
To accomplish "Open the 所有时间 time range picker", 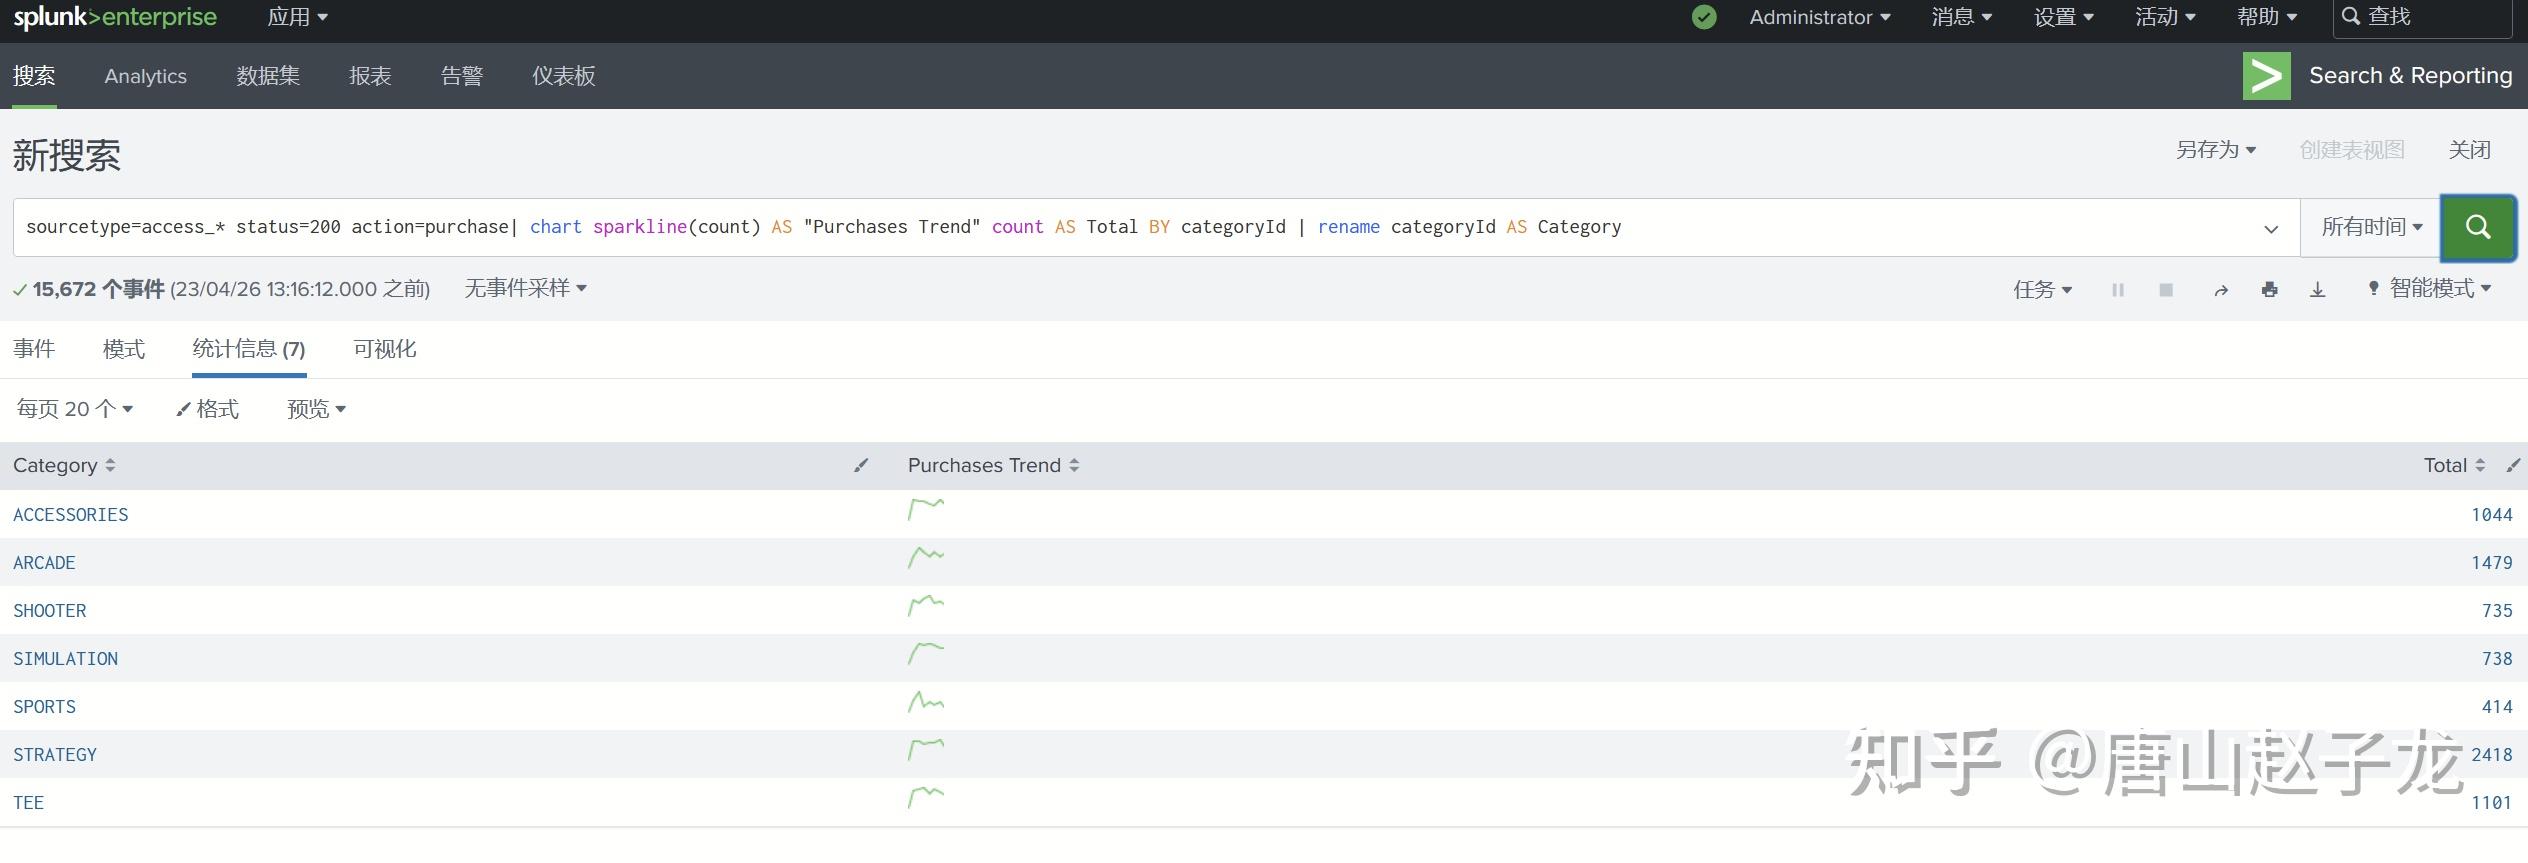I will (x=2371, y=227).
